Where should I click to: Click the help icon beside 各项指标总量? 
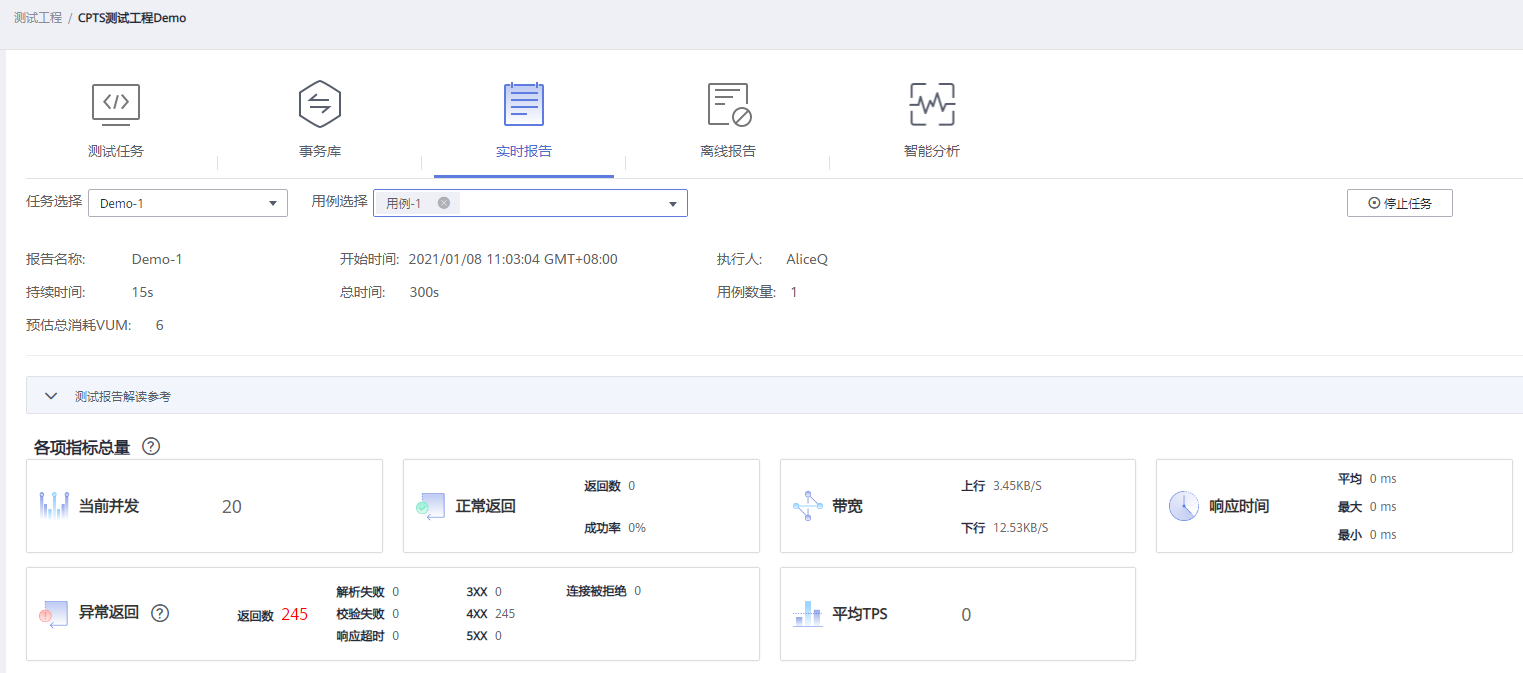click(x=151, y=446)
